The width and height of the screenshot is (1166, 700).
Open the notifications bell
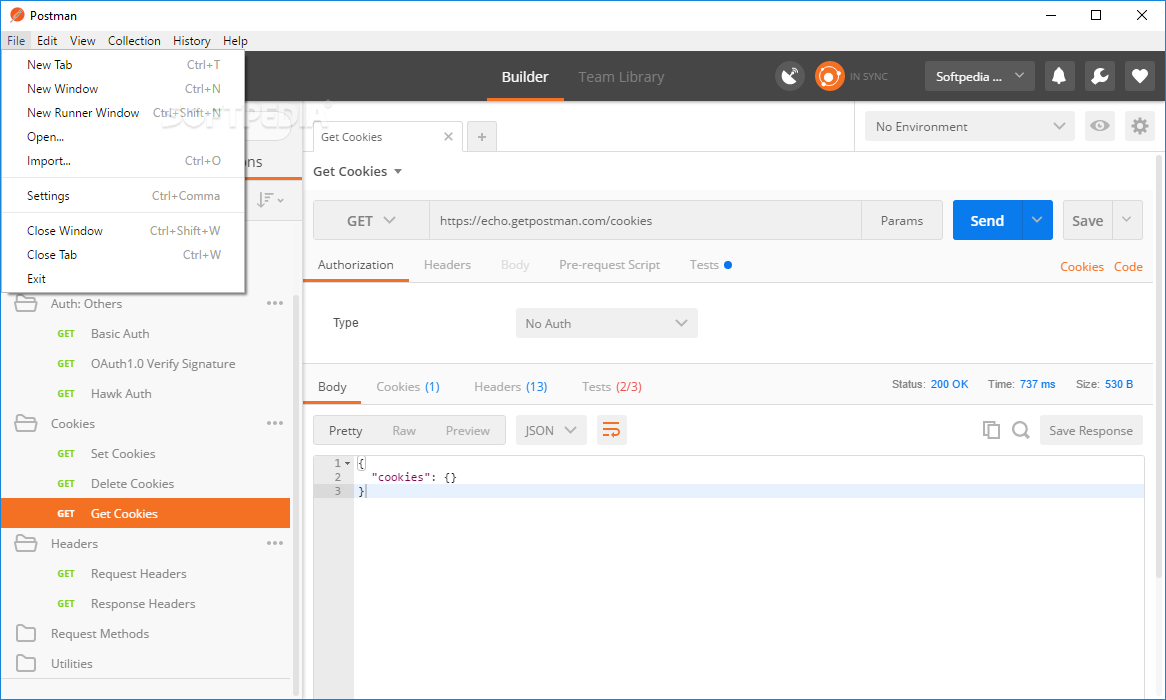pos(1059,76)
